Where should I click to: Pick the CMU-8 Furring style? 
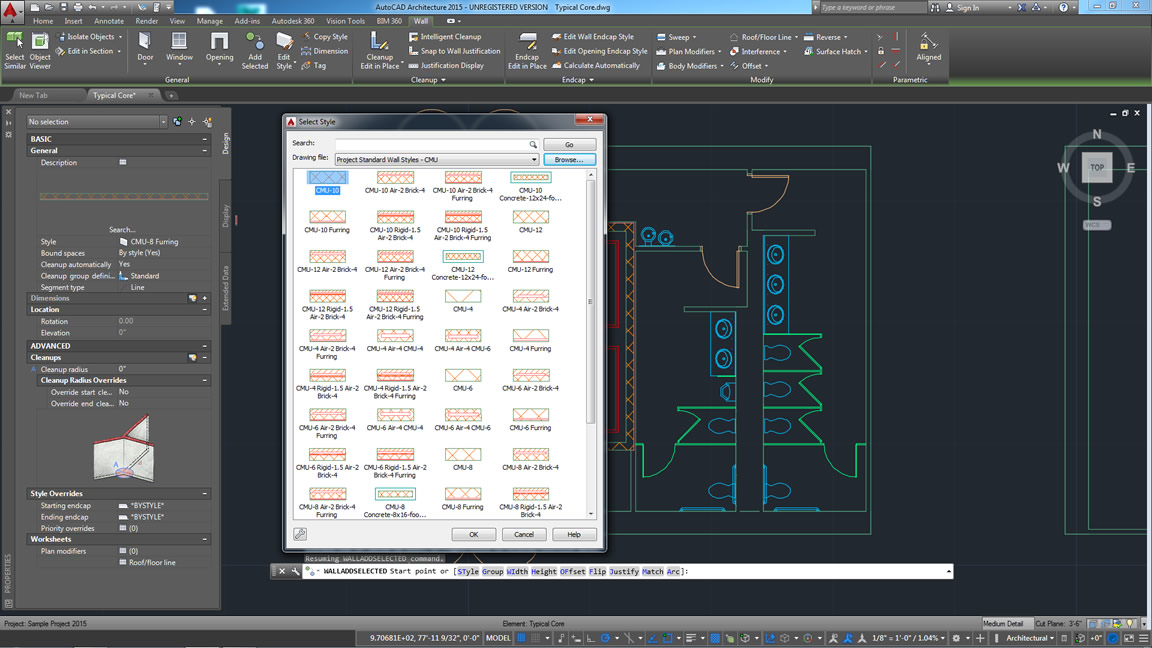click(x=463, y=499)
